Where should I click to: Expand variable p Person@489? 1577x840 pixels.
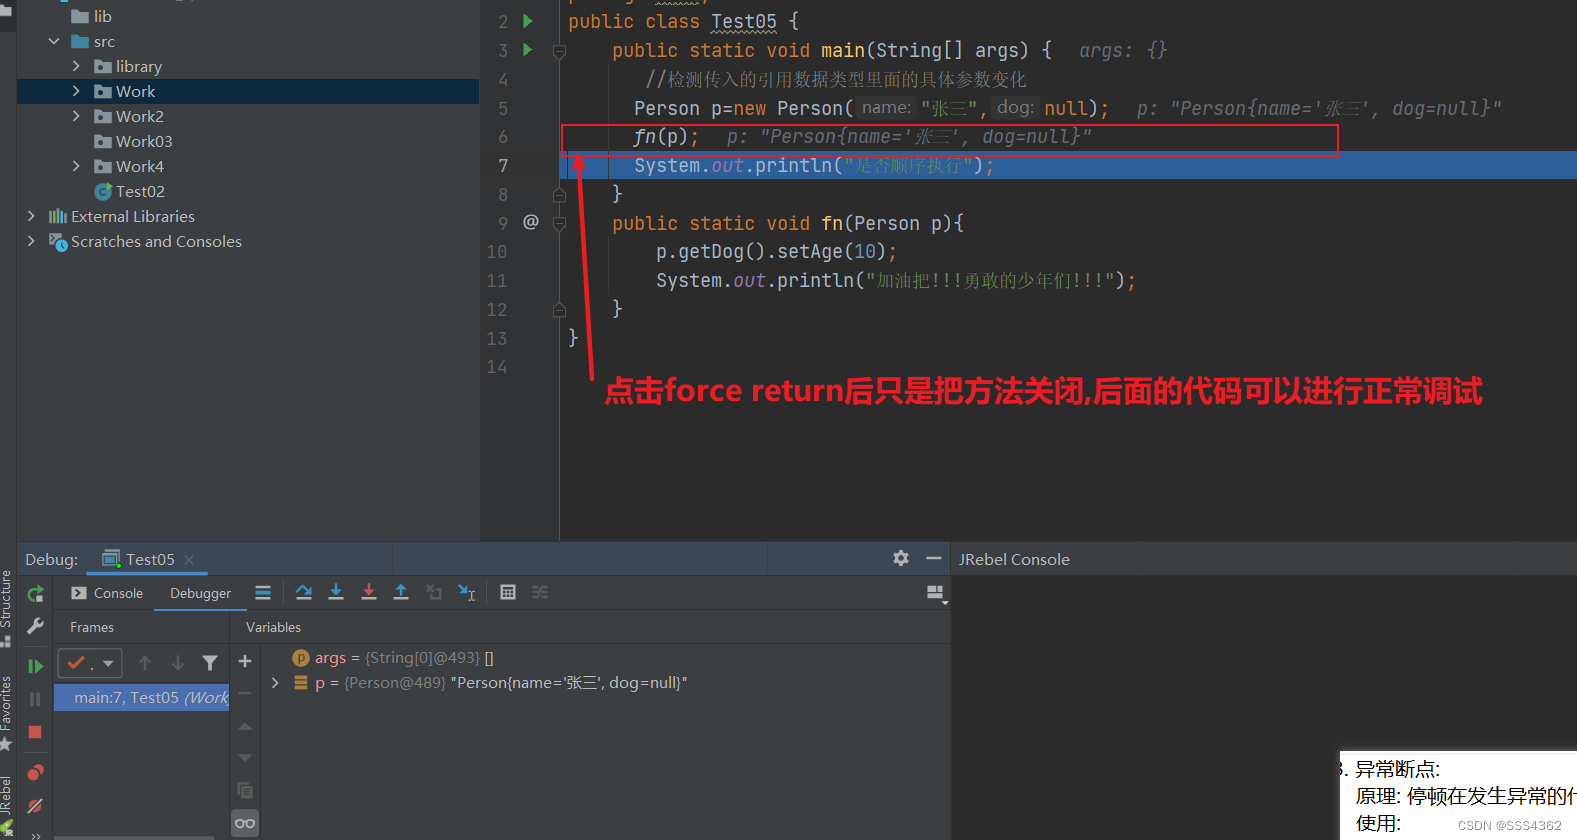tap(275, 682)
